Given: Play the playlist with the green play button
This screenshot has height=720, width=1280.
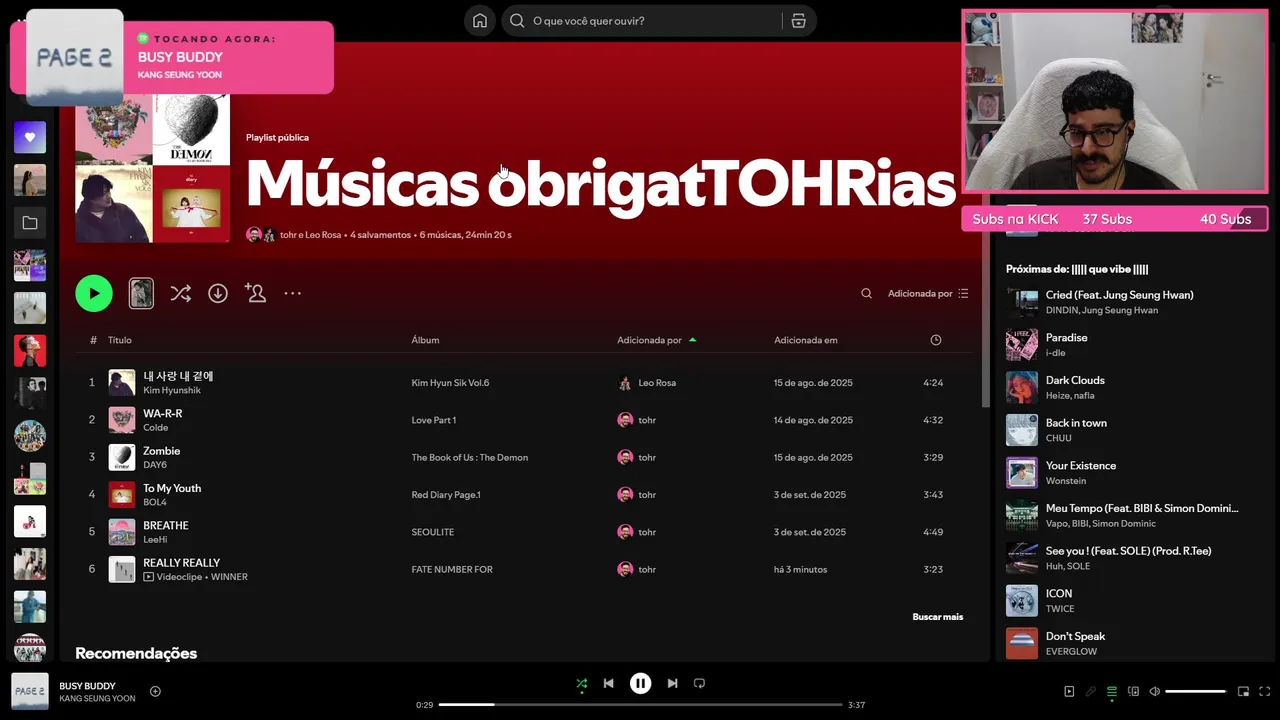Looking at the screenshot, I should [94, 293].
